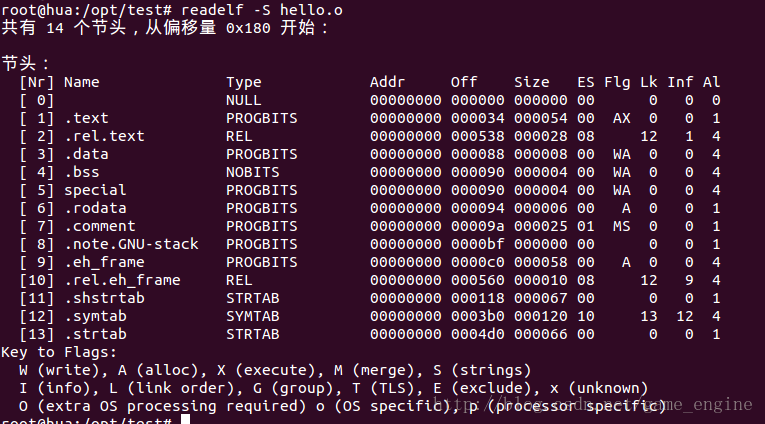Click the NOBITS type entry

pyautogui.click(x=253, y=172)
